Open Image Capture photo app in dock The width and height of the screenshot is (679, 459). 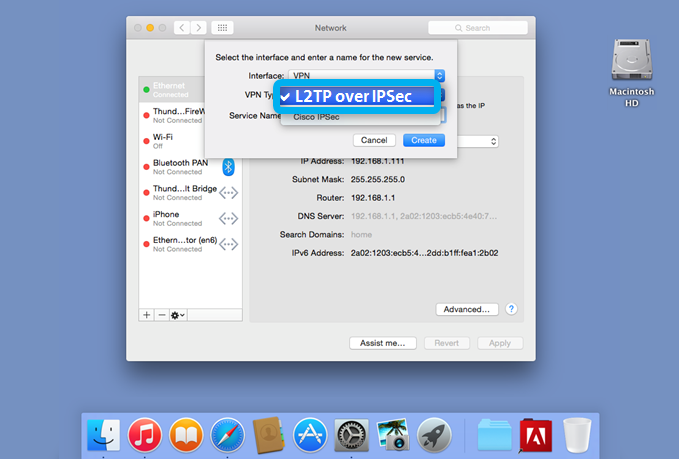pos(393,435)
